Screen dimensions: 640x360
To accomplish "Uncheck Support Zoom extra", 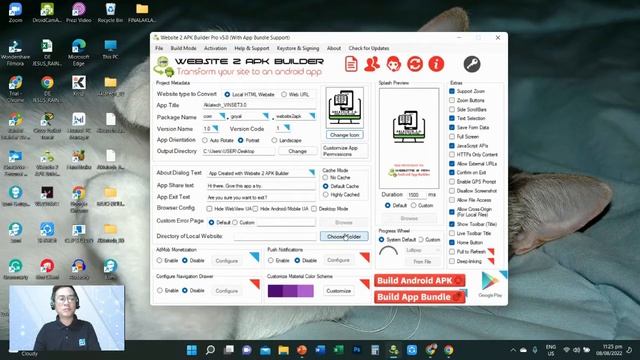I will (x=452, y=91).
